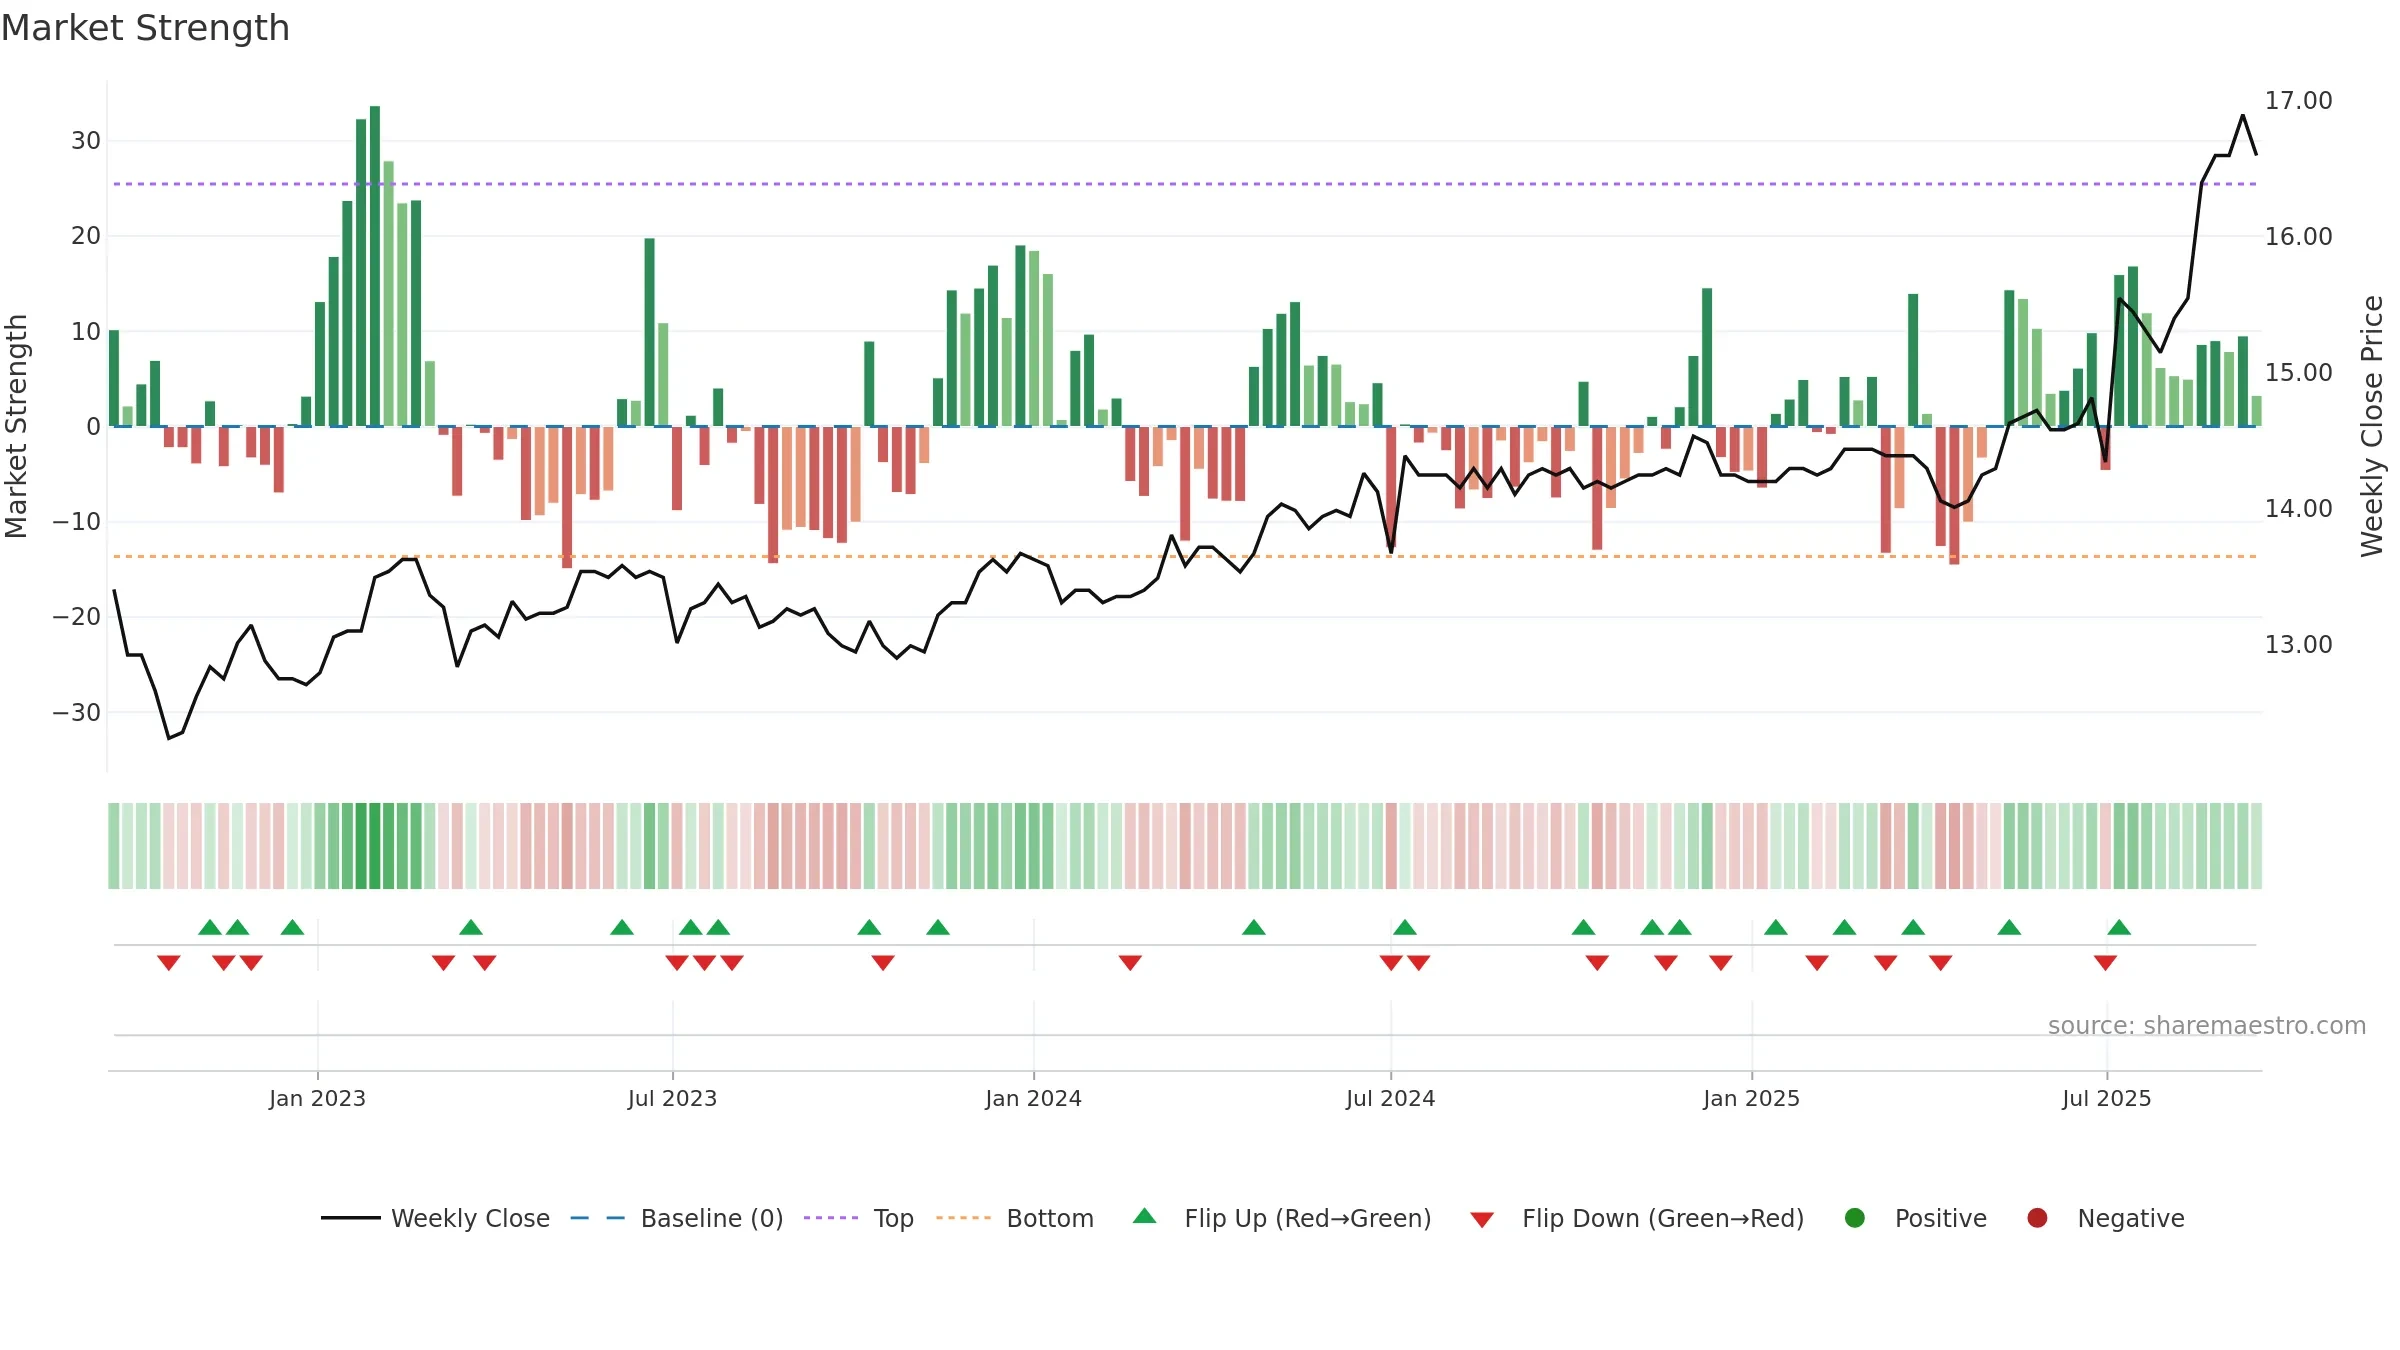Click the '−10' left axis tick label
The image size is (2400, 1350).
[77, 522]
